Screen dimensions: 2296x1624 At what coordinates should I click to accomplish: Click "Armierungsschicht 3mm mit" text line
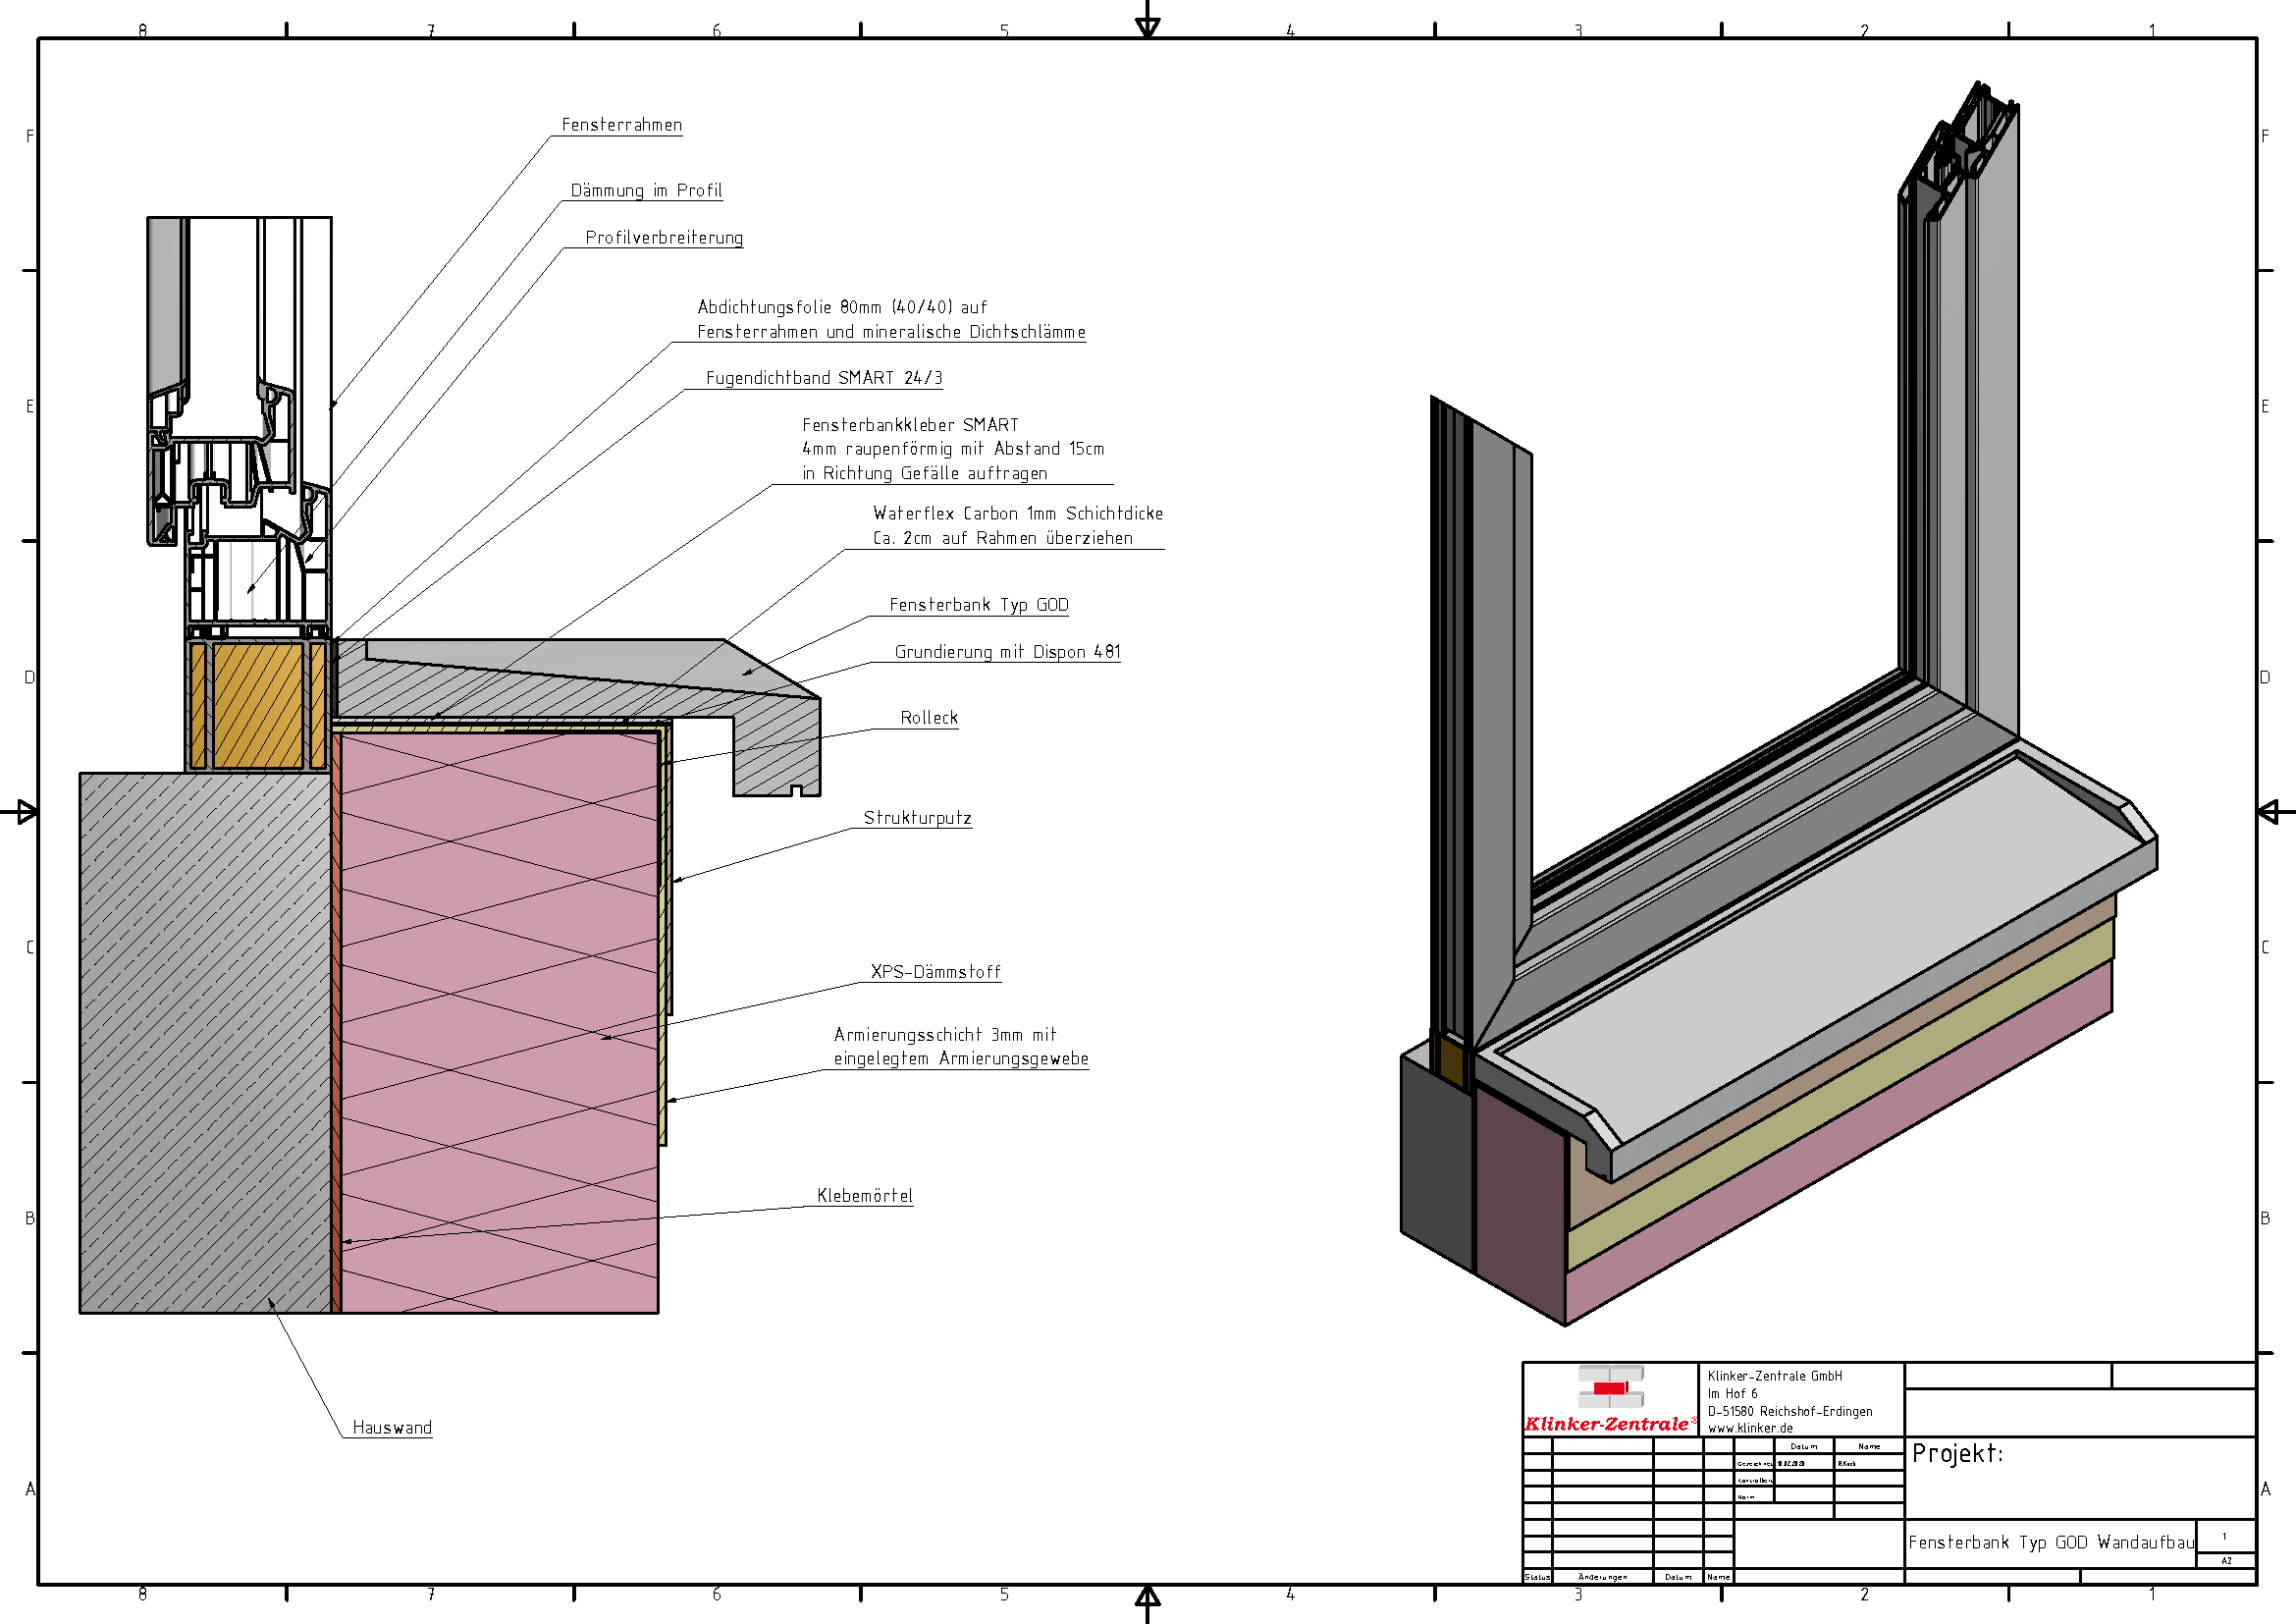point(945,1035)
